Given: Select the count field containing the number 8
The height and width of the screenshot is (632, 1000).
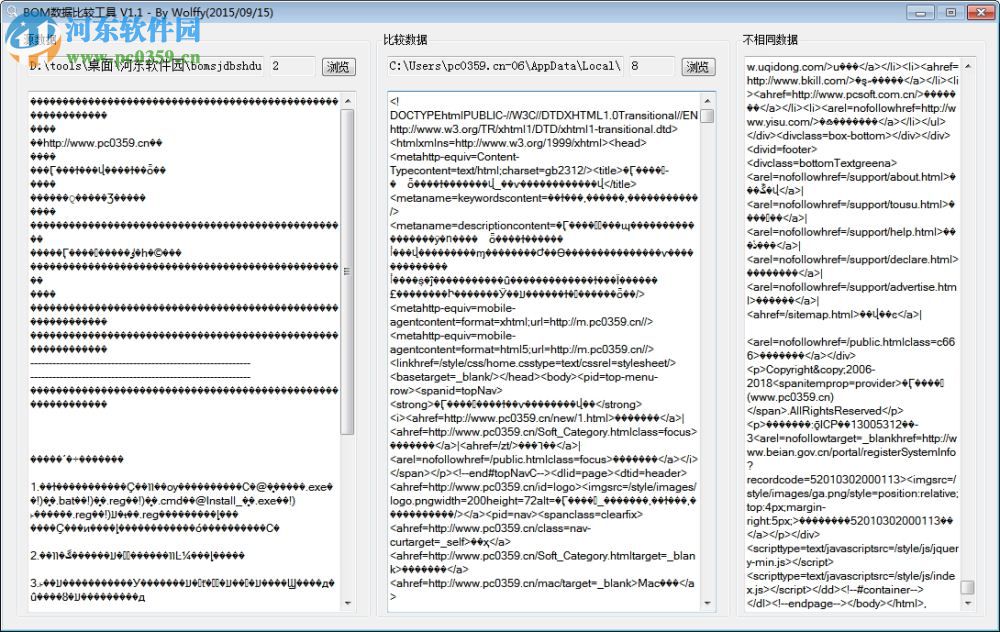Looking at the screenshot, I should (660, 67).
